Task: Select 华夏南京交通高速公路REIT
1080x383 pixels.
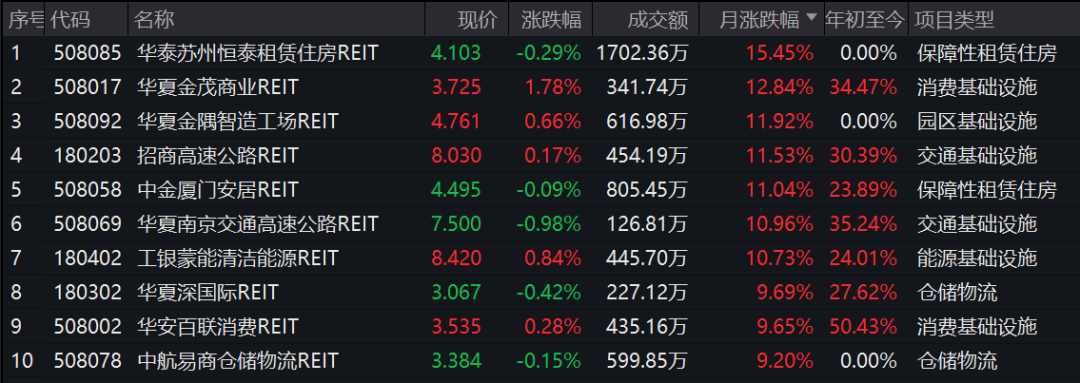Action: coord(540,224)
